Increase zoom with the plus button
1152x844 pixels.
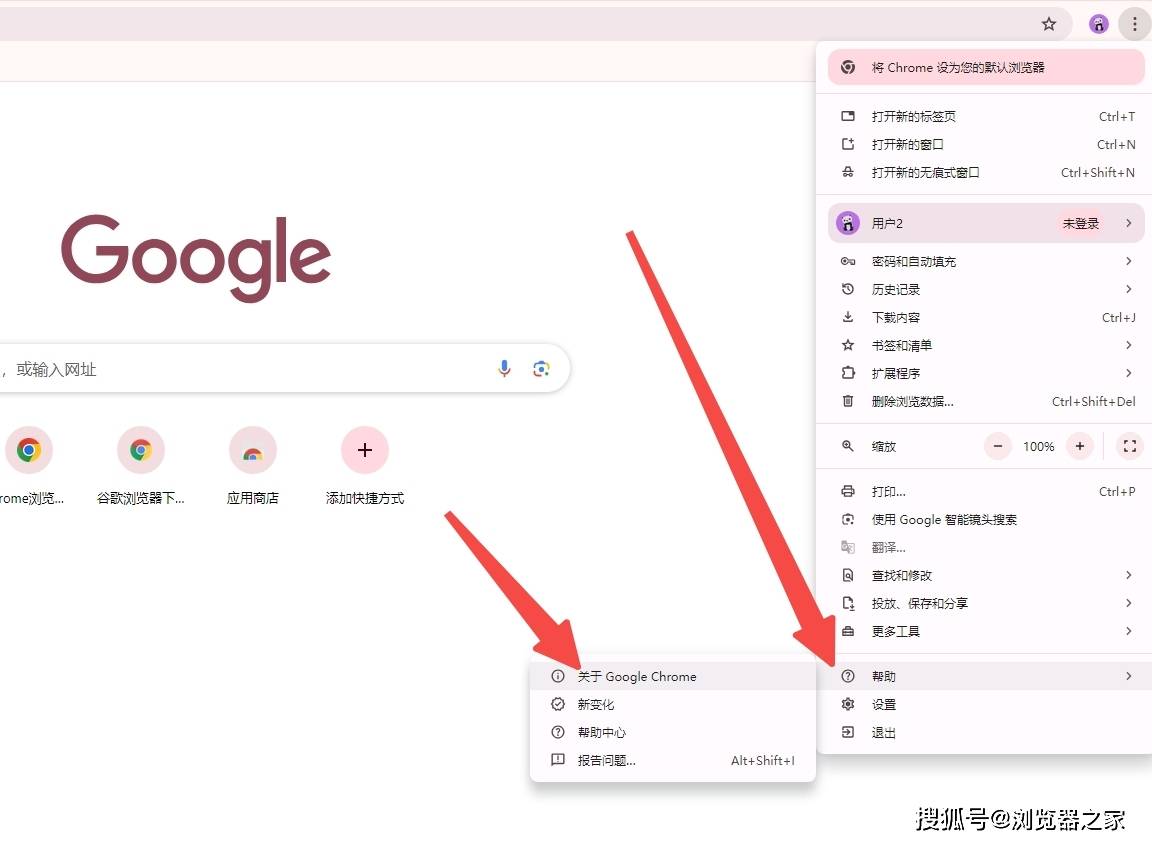tap(1080, 446)
